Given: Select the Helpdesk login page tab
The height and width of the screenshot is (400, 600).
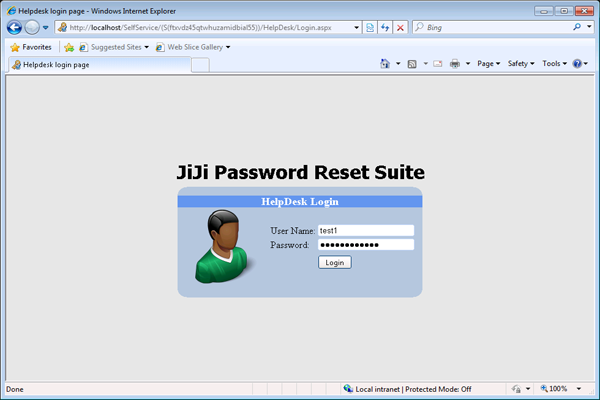Looking at the screenshot, I should pos(99,65).
